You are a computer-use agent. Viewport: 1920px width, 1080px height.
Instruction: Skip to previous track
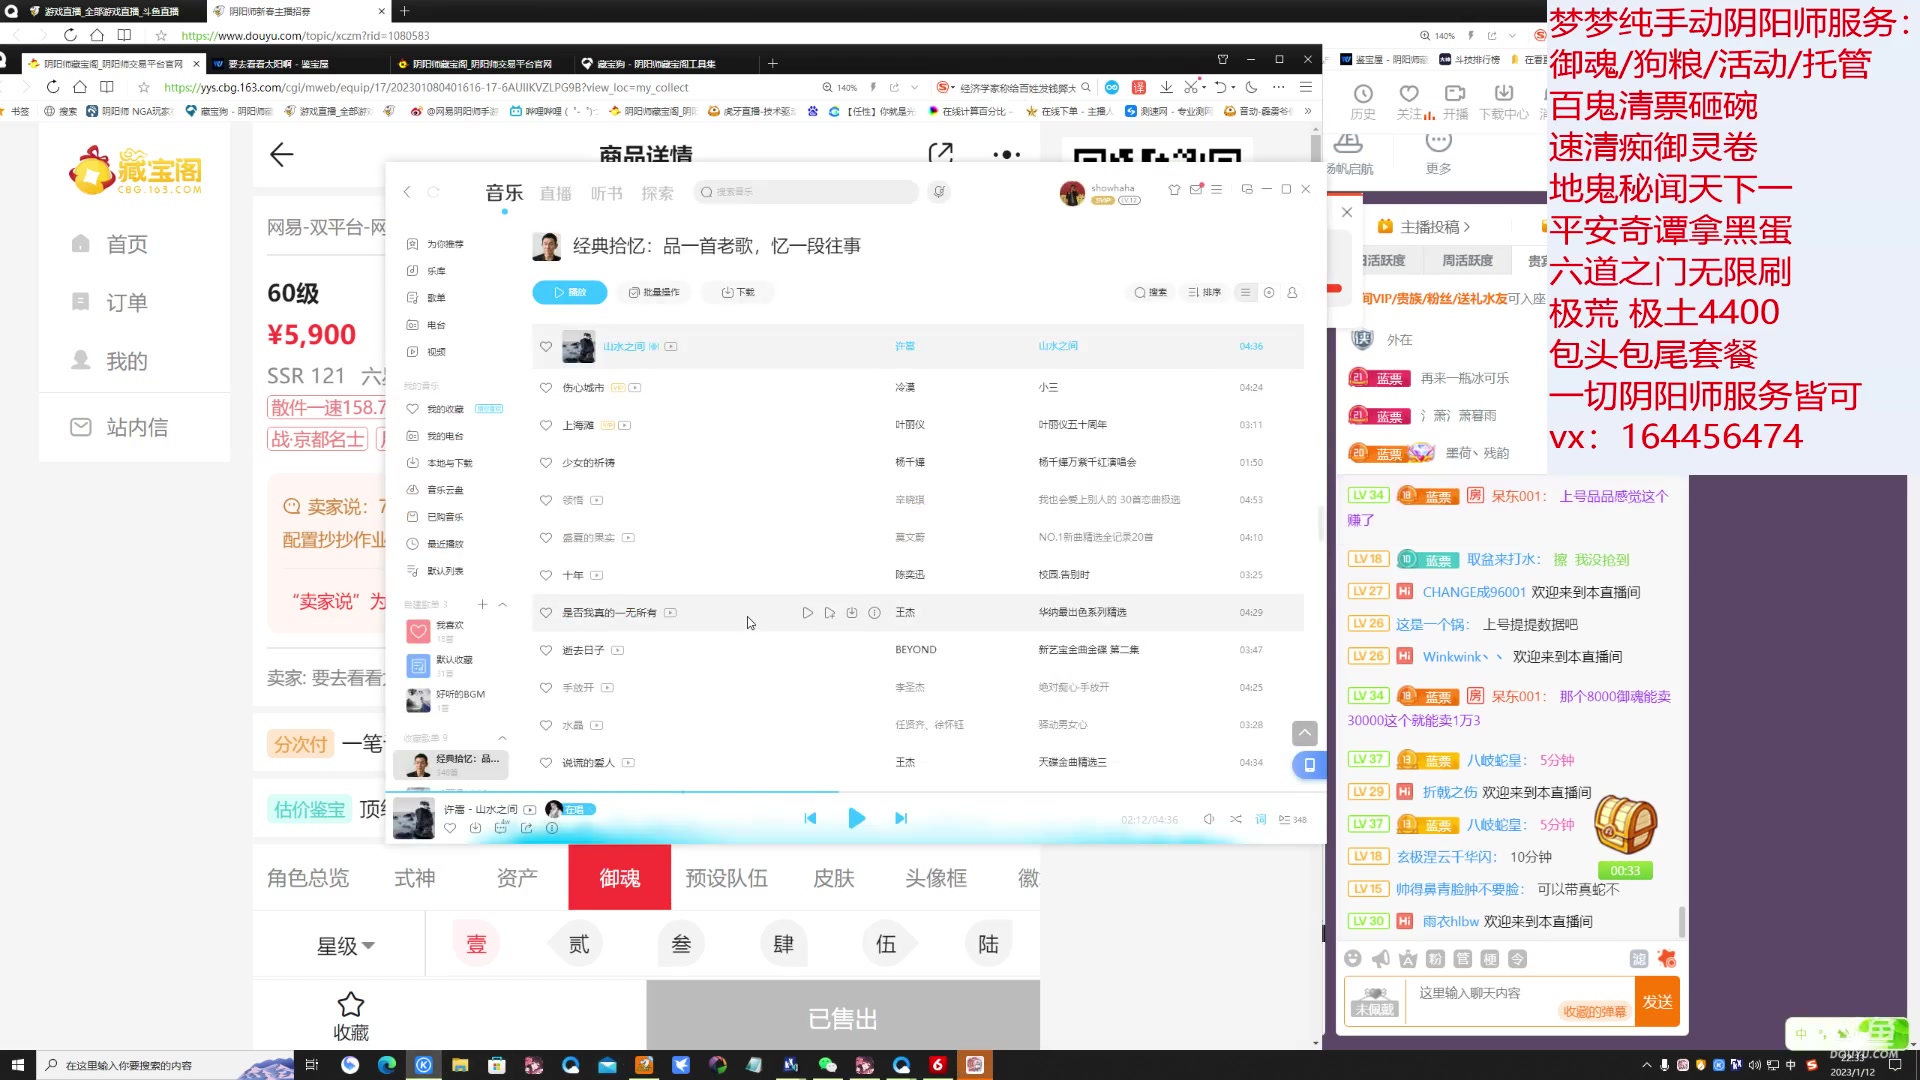pyautogui.click(x=810, y=818)
